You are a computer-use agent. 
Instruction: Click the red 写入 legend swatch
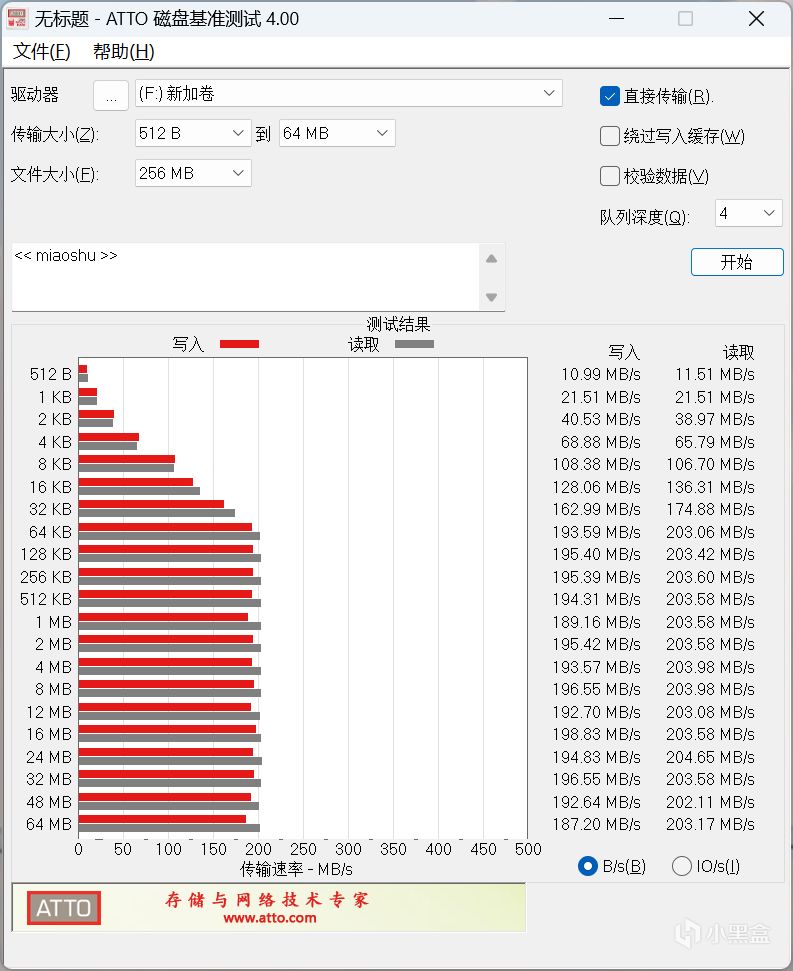point(240,344)
